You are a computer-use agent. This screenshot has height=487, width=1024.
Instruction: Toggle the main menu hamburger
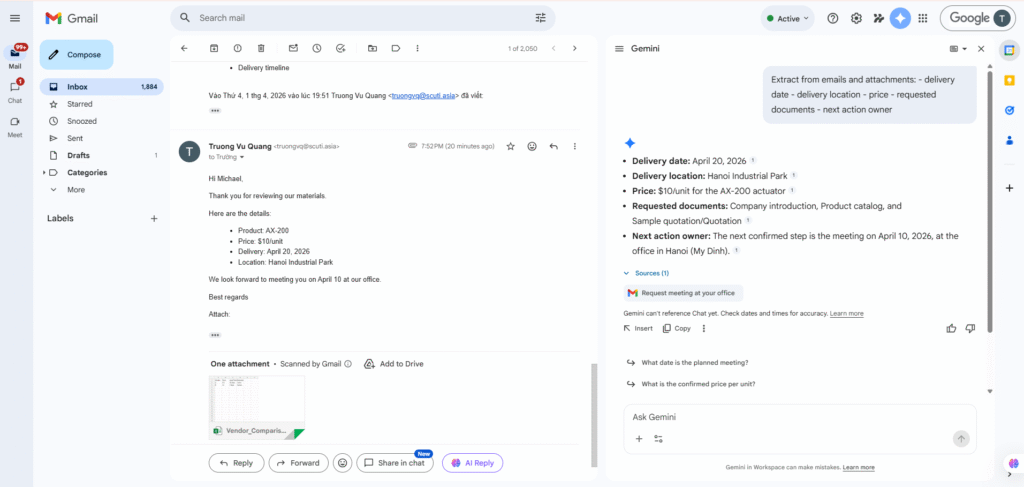15,18
